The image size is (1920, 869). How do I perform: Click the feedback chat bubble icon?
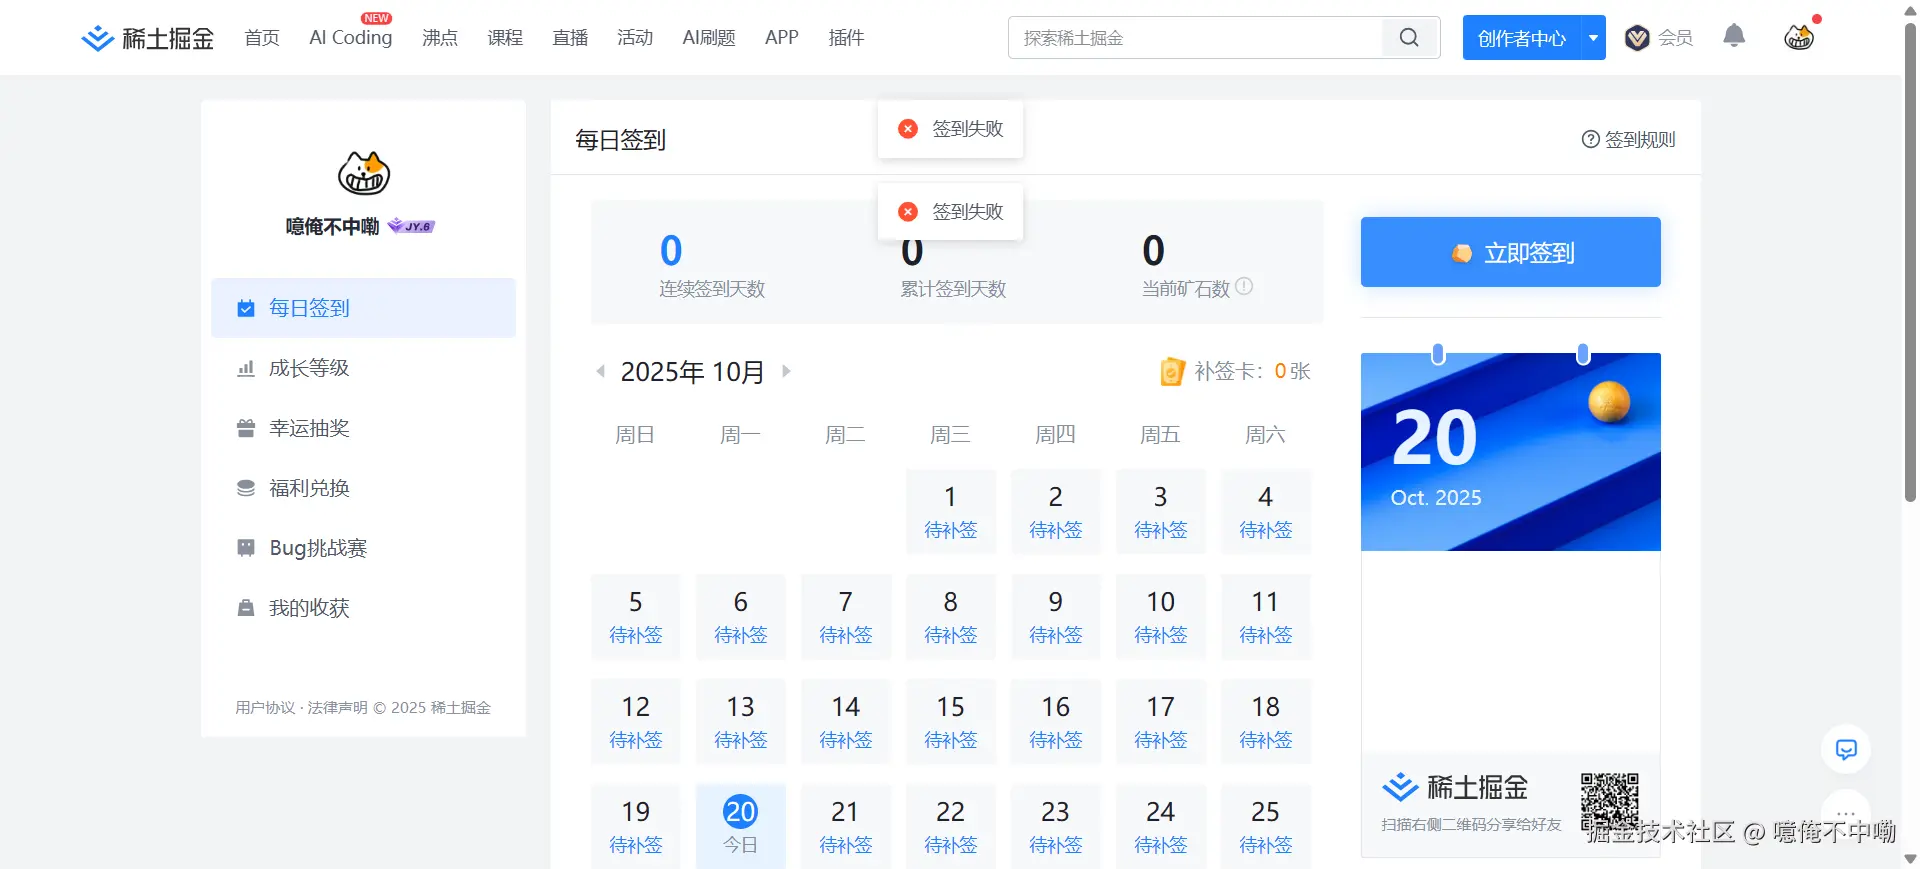1846,749
